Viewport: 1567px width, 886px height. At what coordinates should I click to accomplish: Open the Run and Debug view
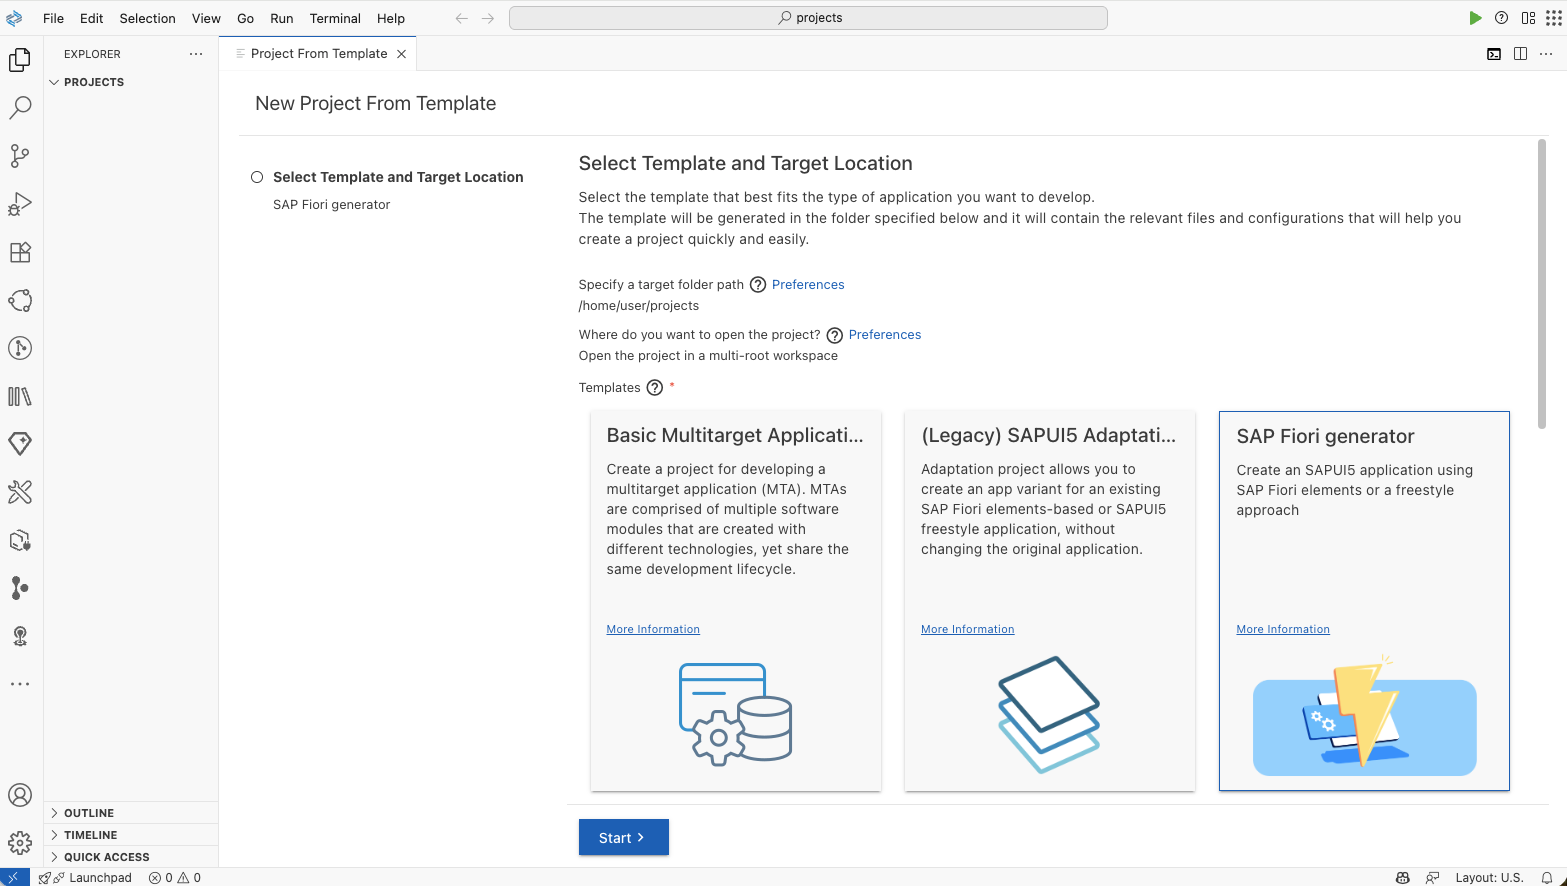click(x=20, y=203)
